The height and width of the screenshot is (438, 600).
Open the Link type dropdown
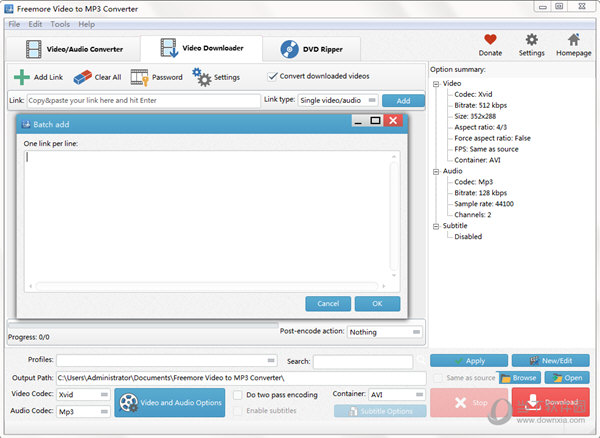pyautogui.click(x=338, y=100)
